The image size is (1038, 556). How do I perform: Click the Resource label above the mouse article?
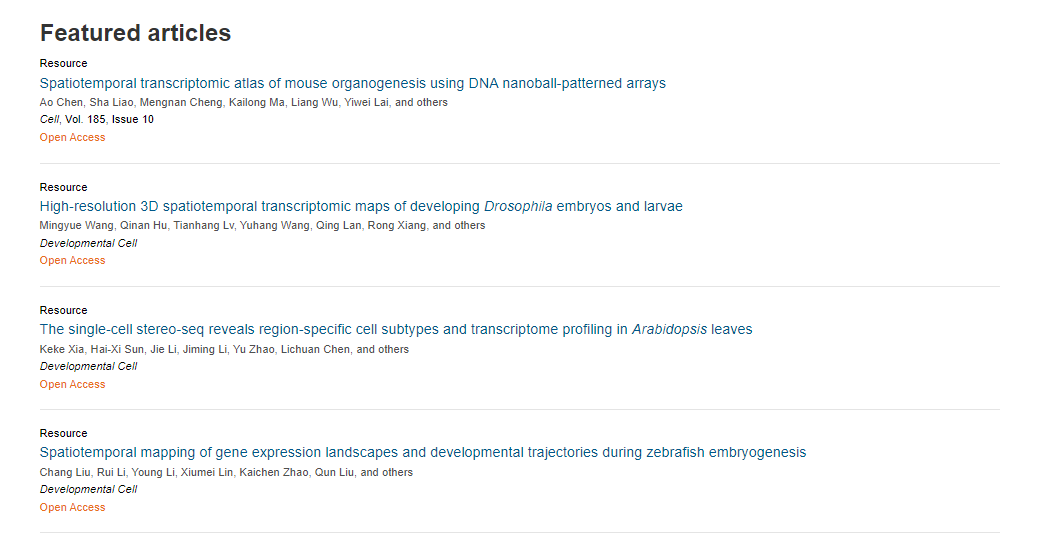[x=64, y=64]
